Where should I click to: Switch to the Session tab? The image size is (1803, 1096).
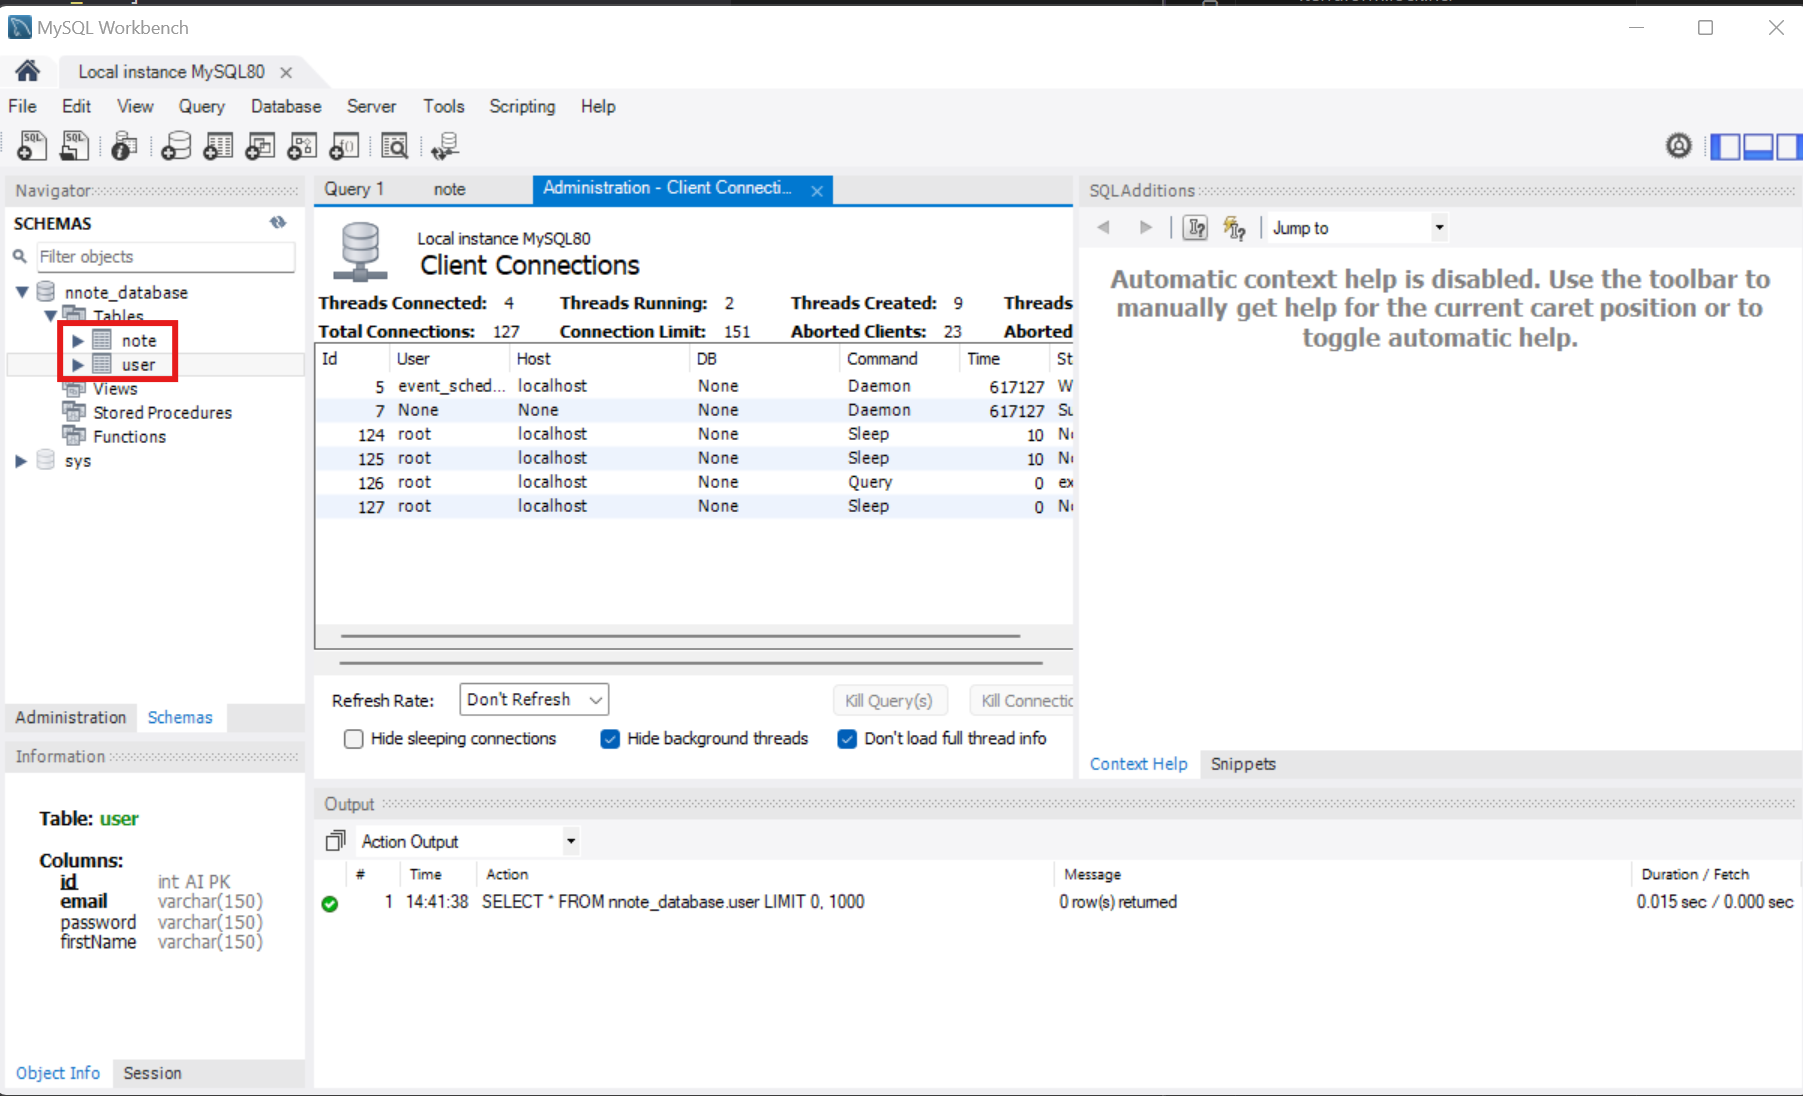coord(152,1073)
